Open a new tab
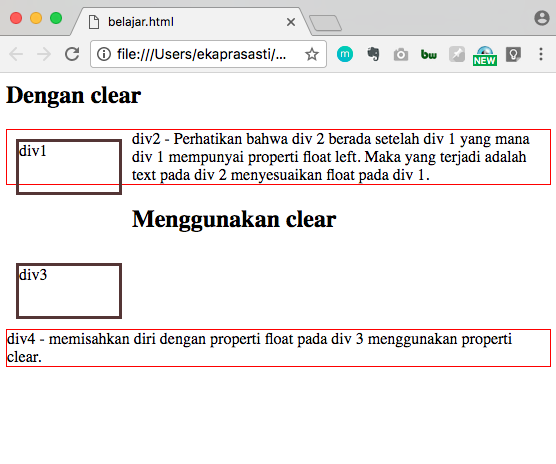This screenshot has height=464, width=556. tap(325, 23)
